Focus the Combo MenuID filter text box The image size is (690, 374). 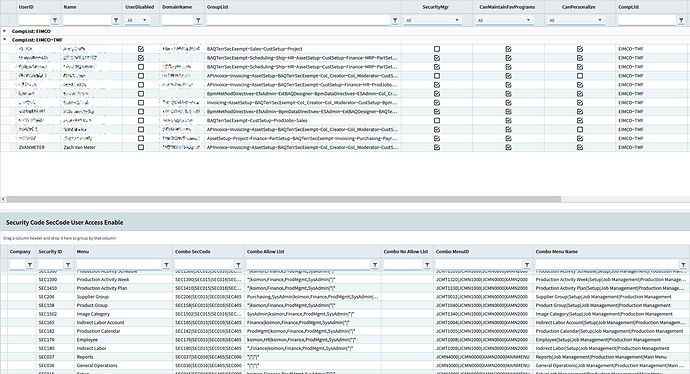pyautogui.click(x=479, y=265)
